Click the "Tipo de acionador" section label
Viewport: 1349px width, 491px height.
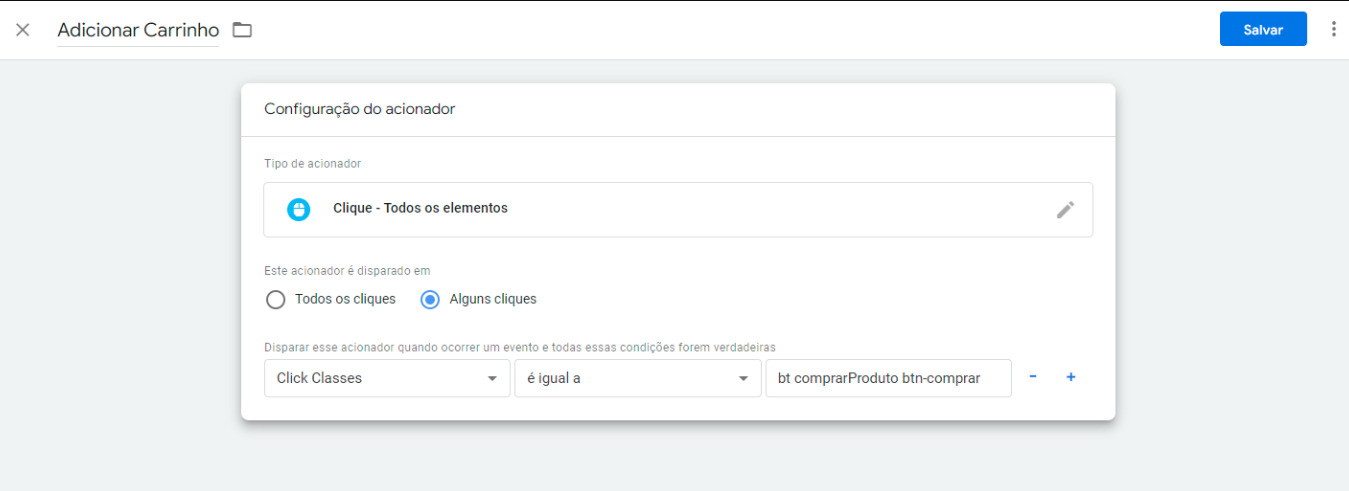(x=313, y=163)
